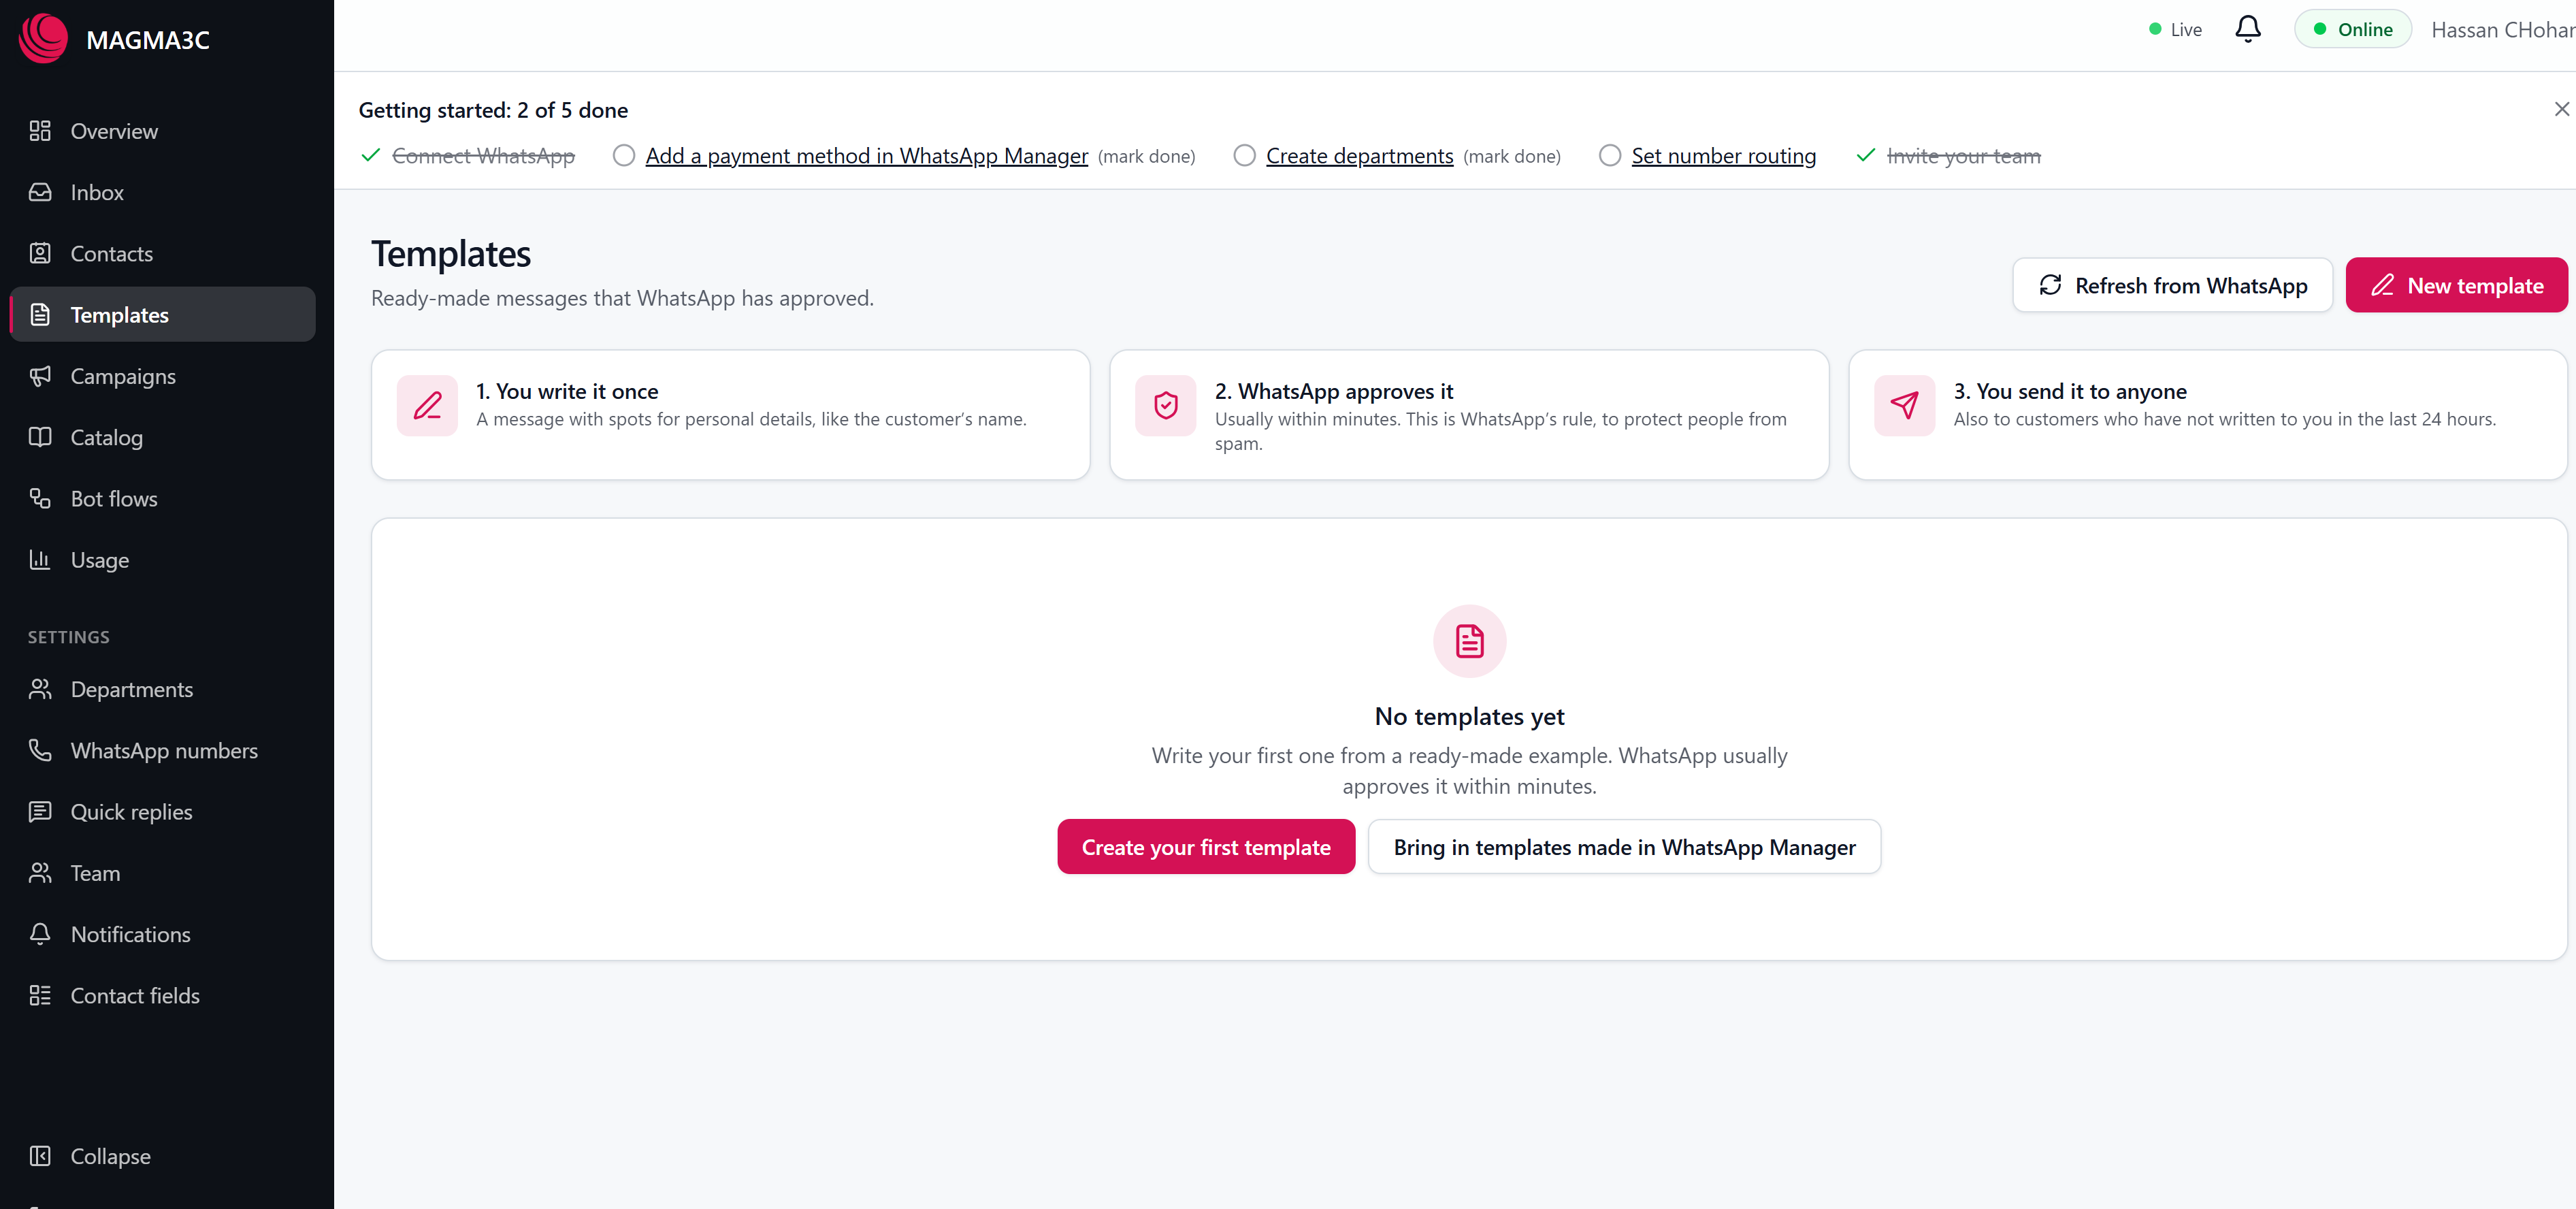Click the Live mode indicator

pos(2175,30)
